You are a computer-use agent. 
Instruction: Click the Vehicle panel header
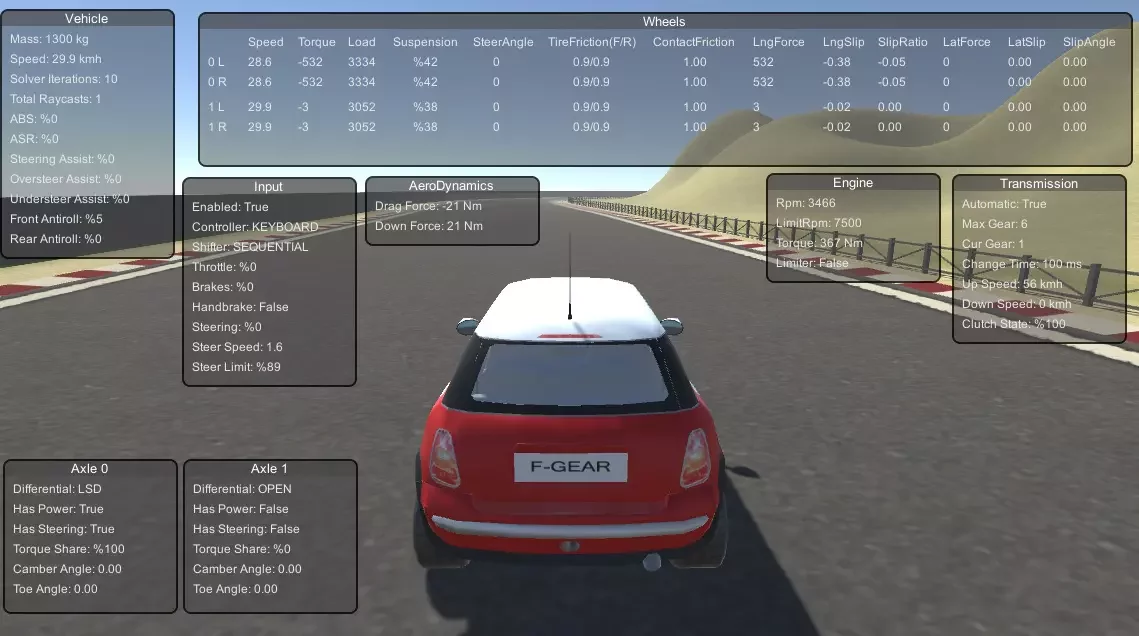click(x=86, y=19)
